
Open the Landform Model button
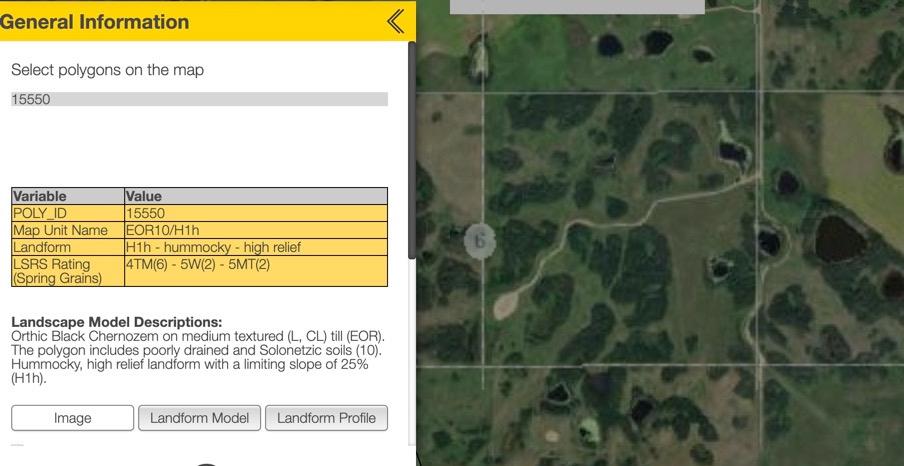pyautogui.click(x=199, y=418)
